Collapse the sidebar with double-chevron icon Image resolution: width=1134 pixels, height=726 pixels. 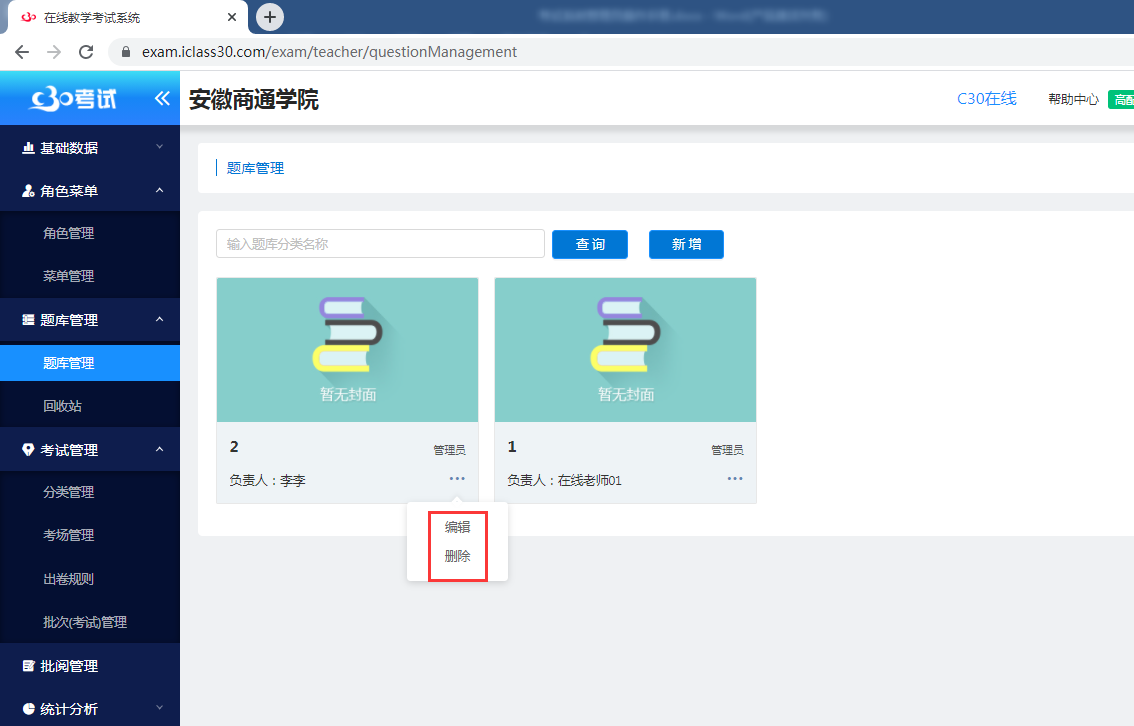click(162, 98)
